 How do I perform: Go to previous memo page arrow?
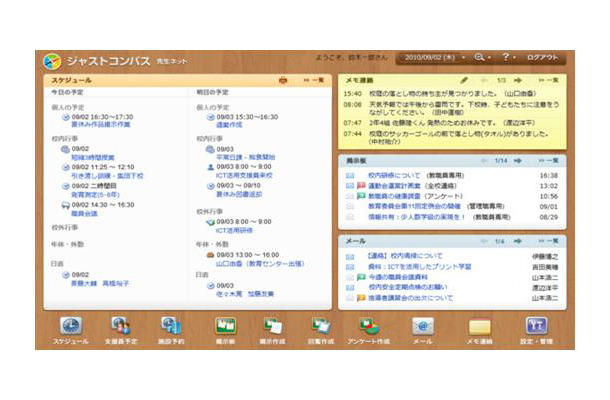[x=484, y=80]
